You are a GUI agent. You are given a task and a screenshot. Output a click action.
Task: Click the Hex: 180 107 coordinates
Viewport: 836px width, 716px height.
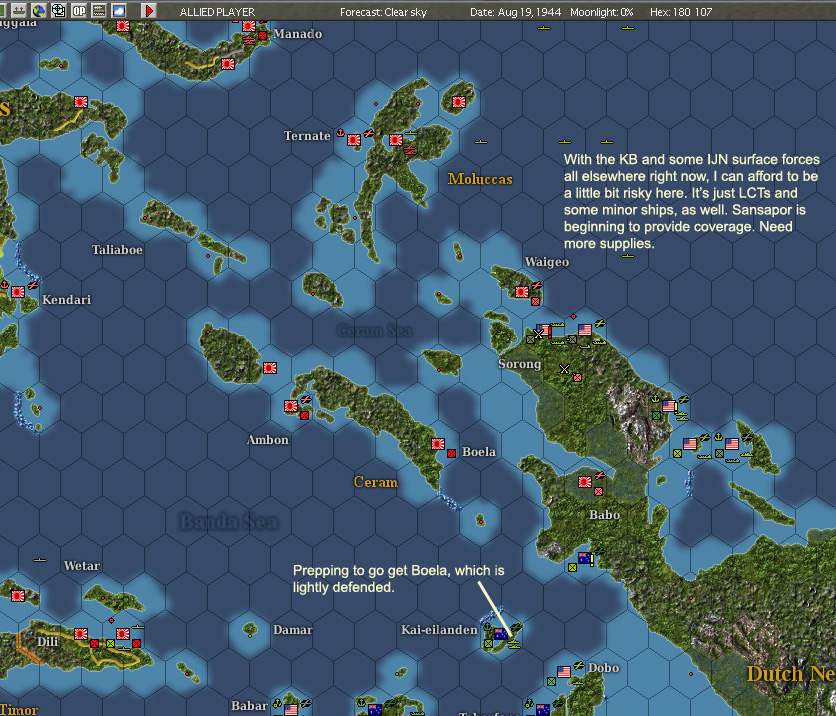pos(681,12)
